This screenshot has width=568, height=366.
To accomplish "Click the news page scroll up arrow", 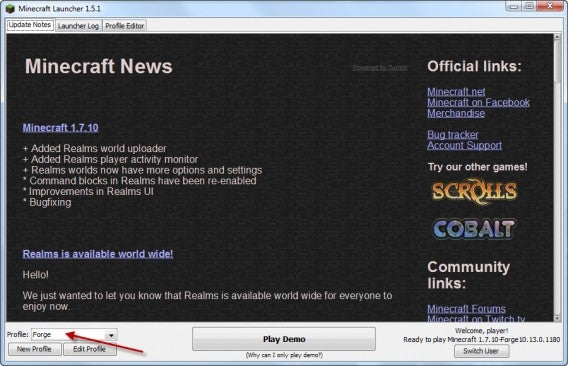I will 557,37.
